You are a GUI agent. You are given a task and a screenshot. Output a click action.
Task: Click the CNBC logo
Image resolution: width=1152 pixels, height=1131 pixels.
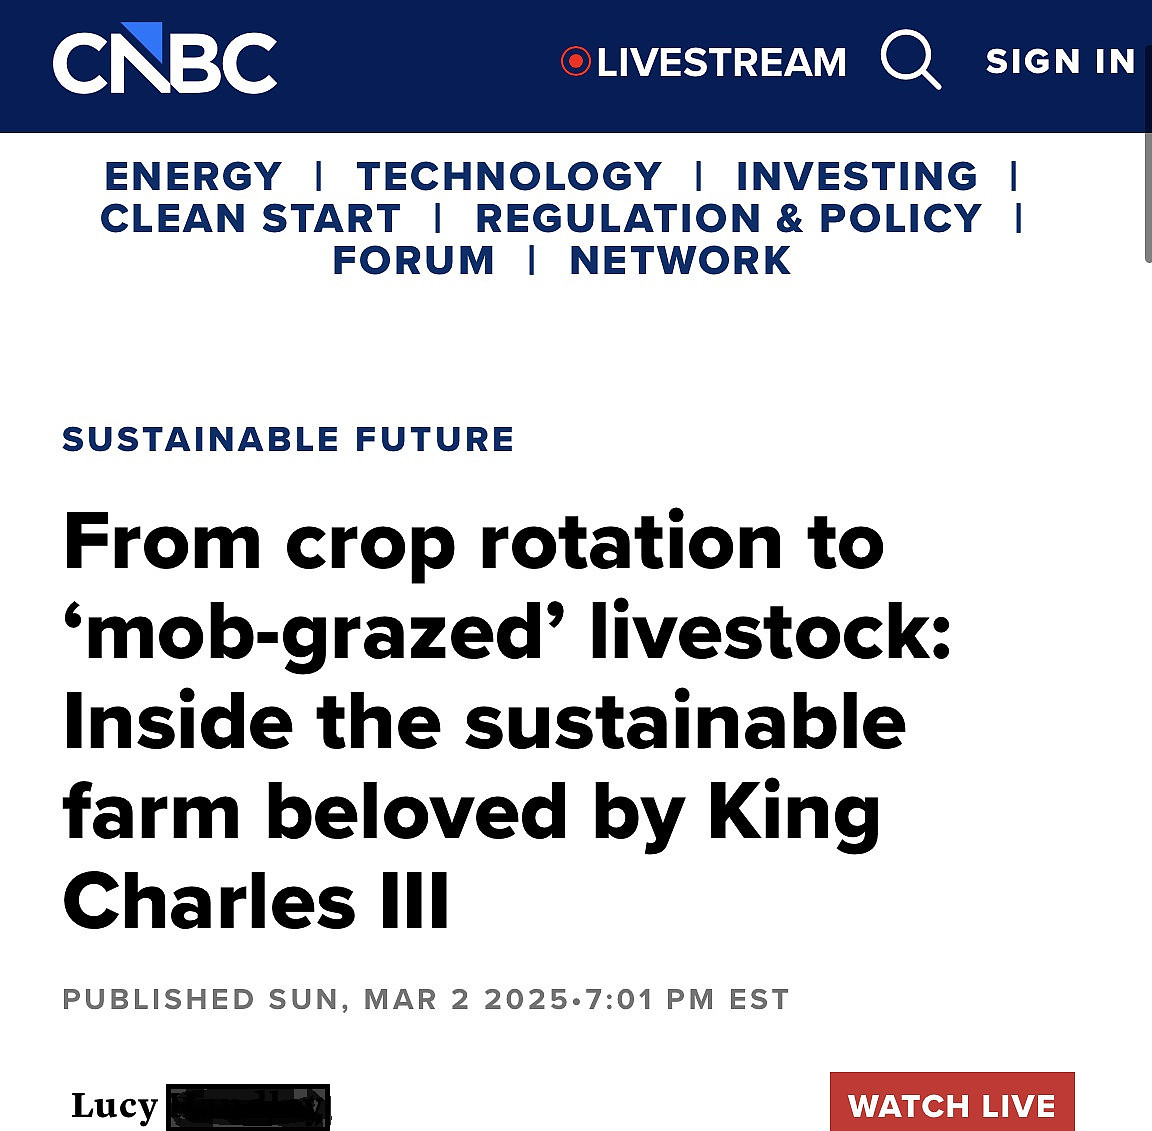(x=165, y=60)
